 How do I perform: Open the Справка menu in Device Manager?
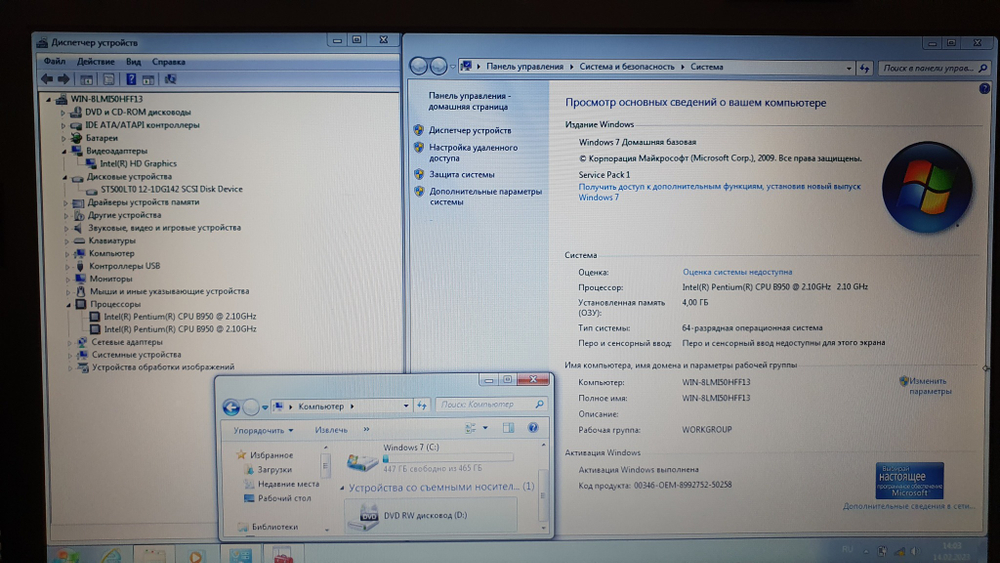point(168,62)
